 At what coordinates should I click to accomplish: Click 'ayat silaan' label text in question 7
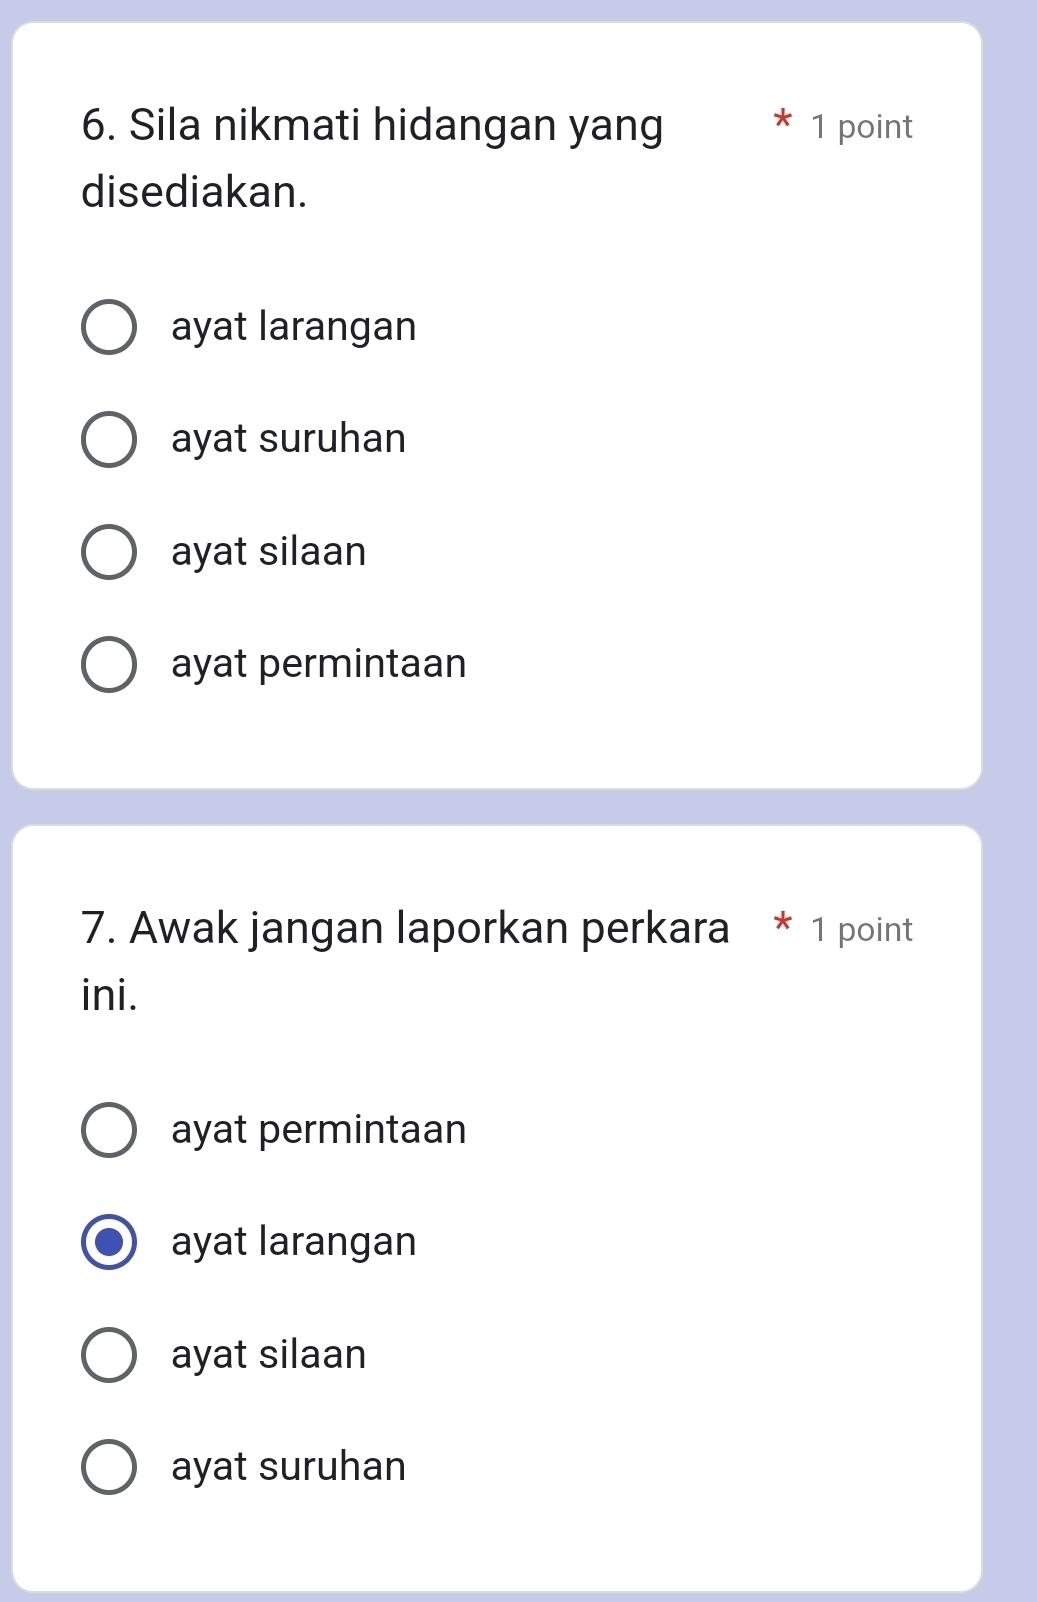269,1355
